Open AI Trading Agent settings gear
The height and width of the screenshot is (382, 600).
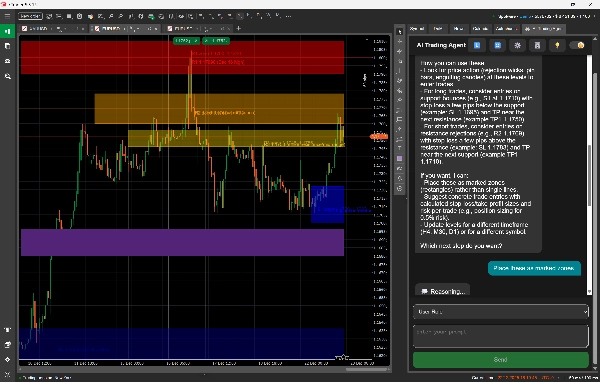(x=517, y=45)
